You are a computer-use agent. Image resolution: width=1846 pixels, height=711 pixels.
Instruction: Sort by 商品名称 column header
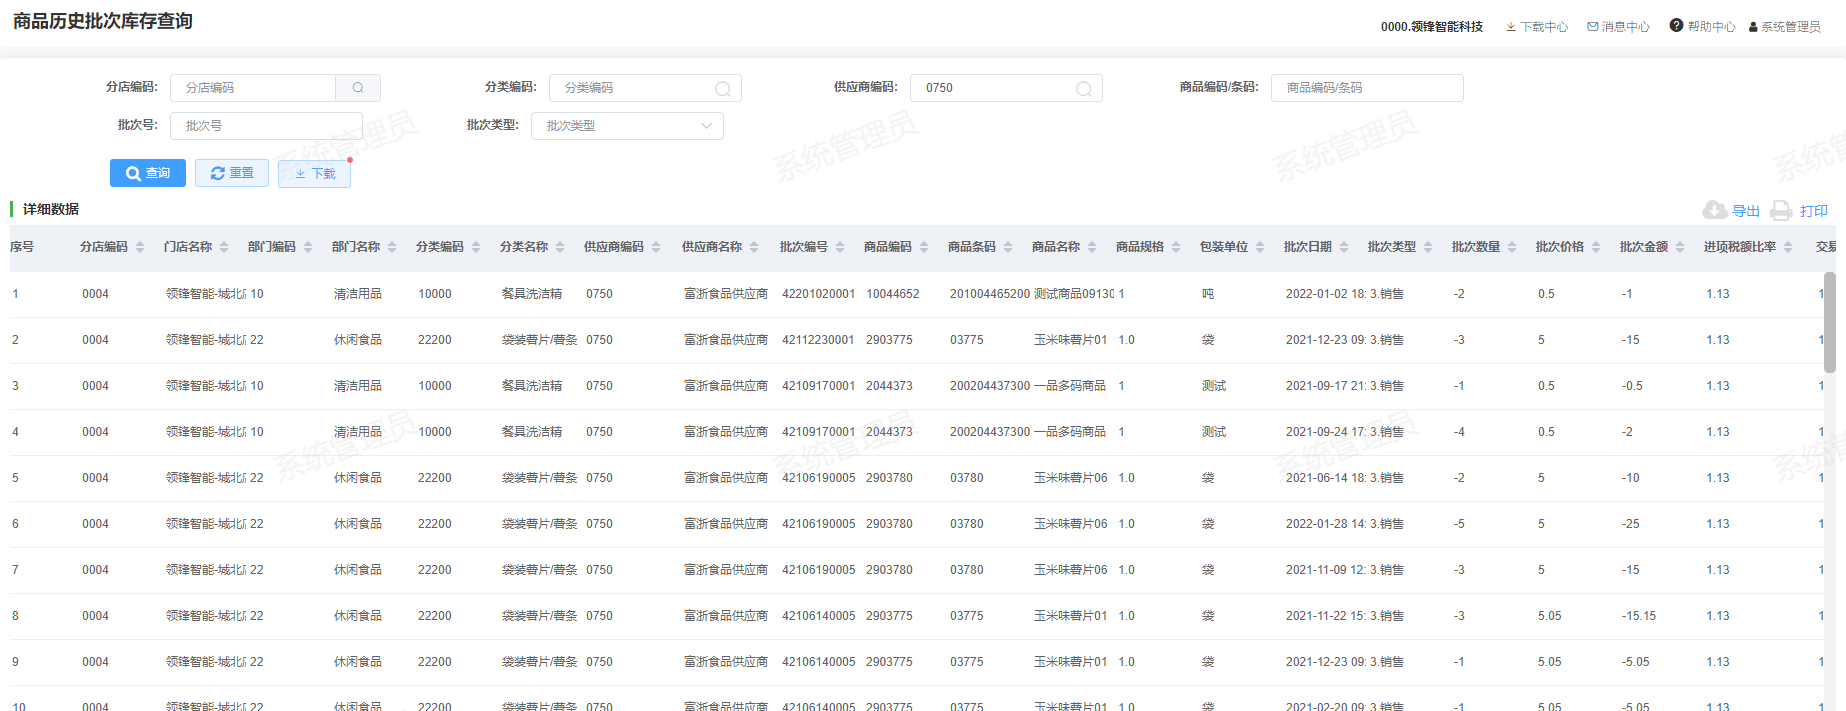pos(1064,247)
